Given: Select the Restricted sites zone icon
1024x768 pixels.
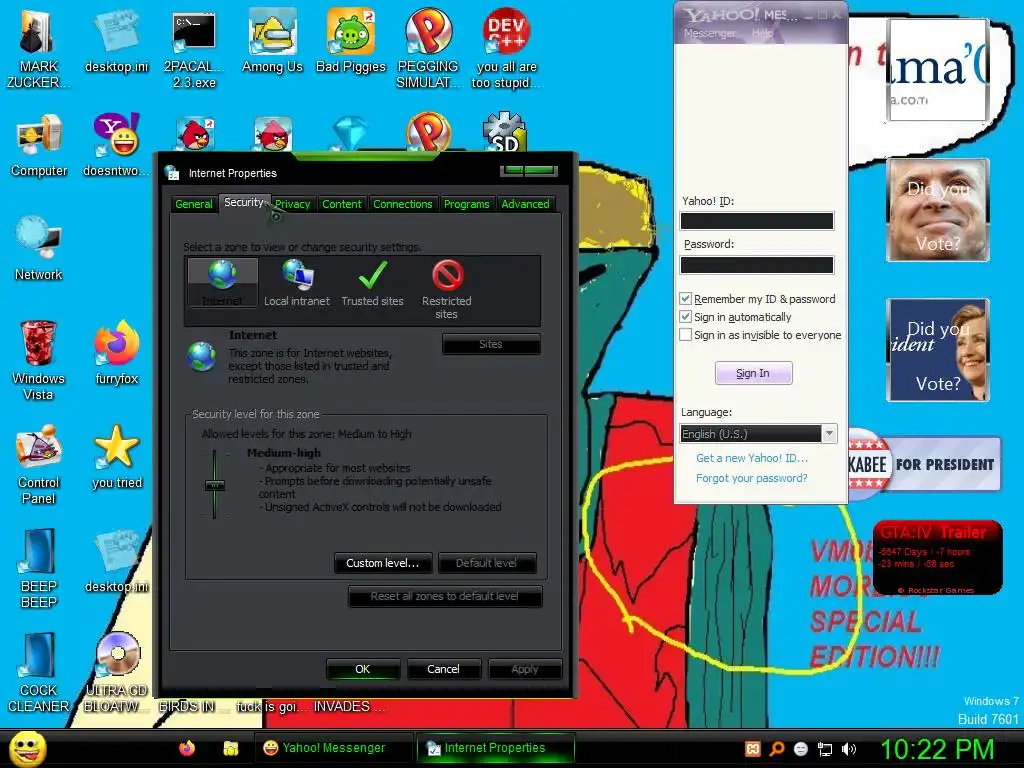Looking at the screenshot, I should click(x=447, y=289).
